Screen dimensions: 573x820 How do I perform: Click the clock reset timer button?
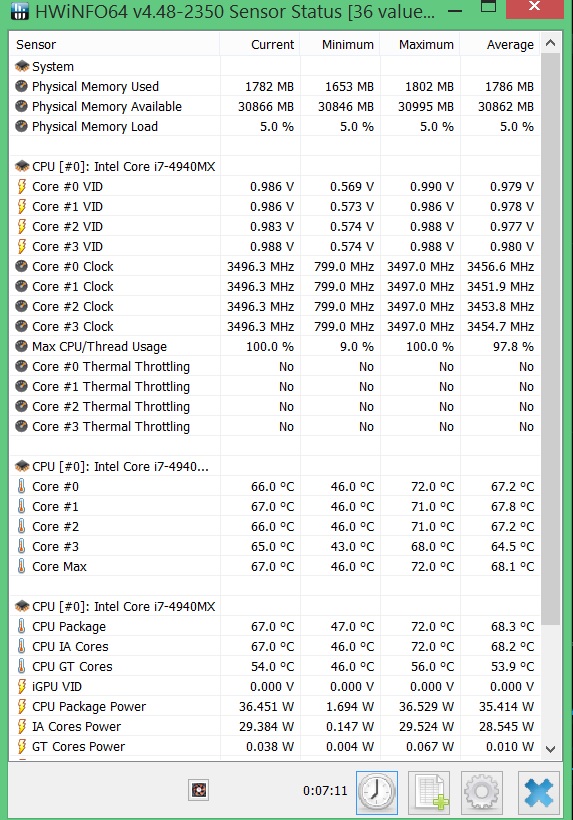(376, 792)
